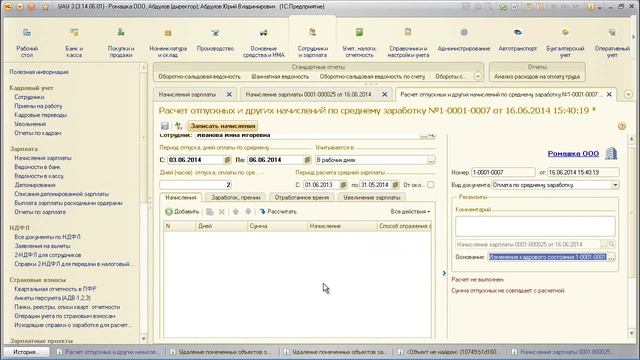640x360 pixels.
Task: Open the Производство section
Action: coord(215,39)
